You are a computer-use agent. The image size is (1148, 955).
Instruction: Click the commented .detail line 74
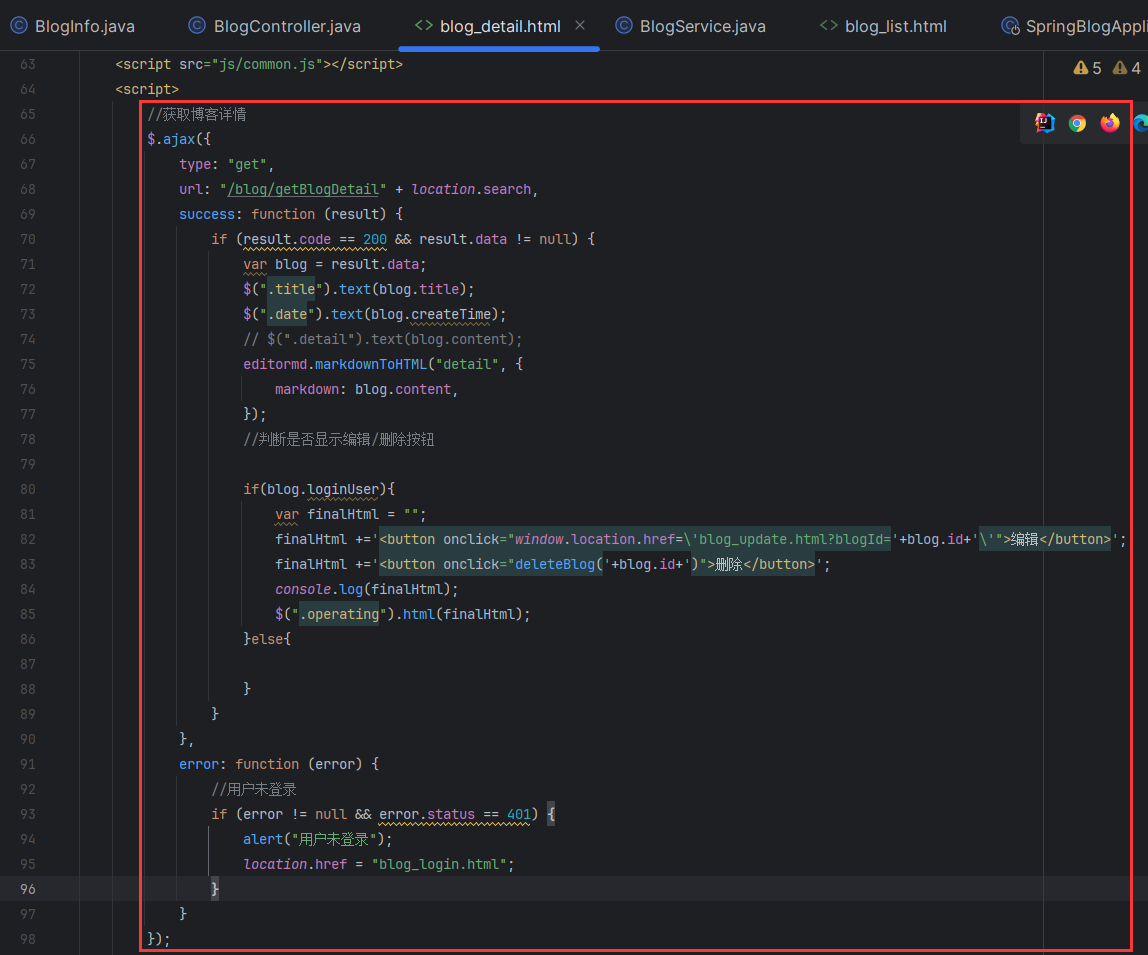coord(383,339)
